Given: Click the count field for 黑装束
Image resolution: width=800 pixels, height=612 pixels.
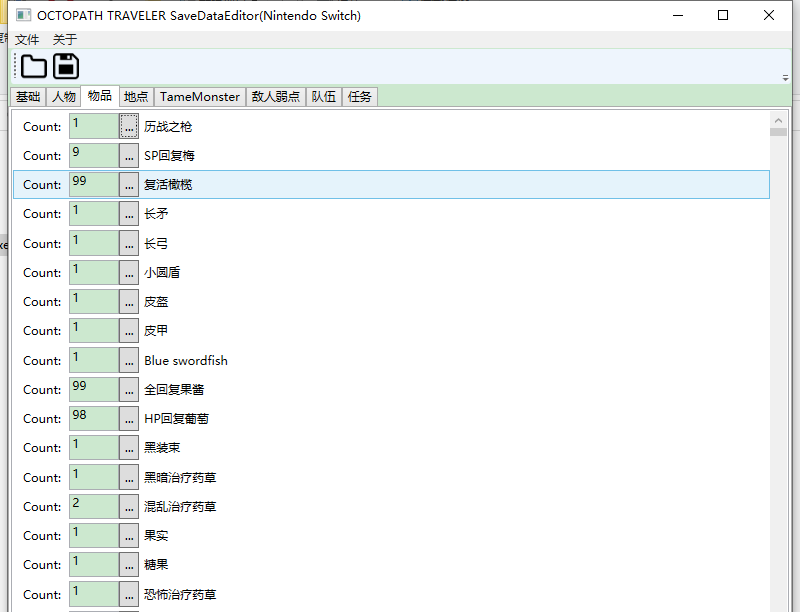Looking at the screenshot, I should pos(94,447).
